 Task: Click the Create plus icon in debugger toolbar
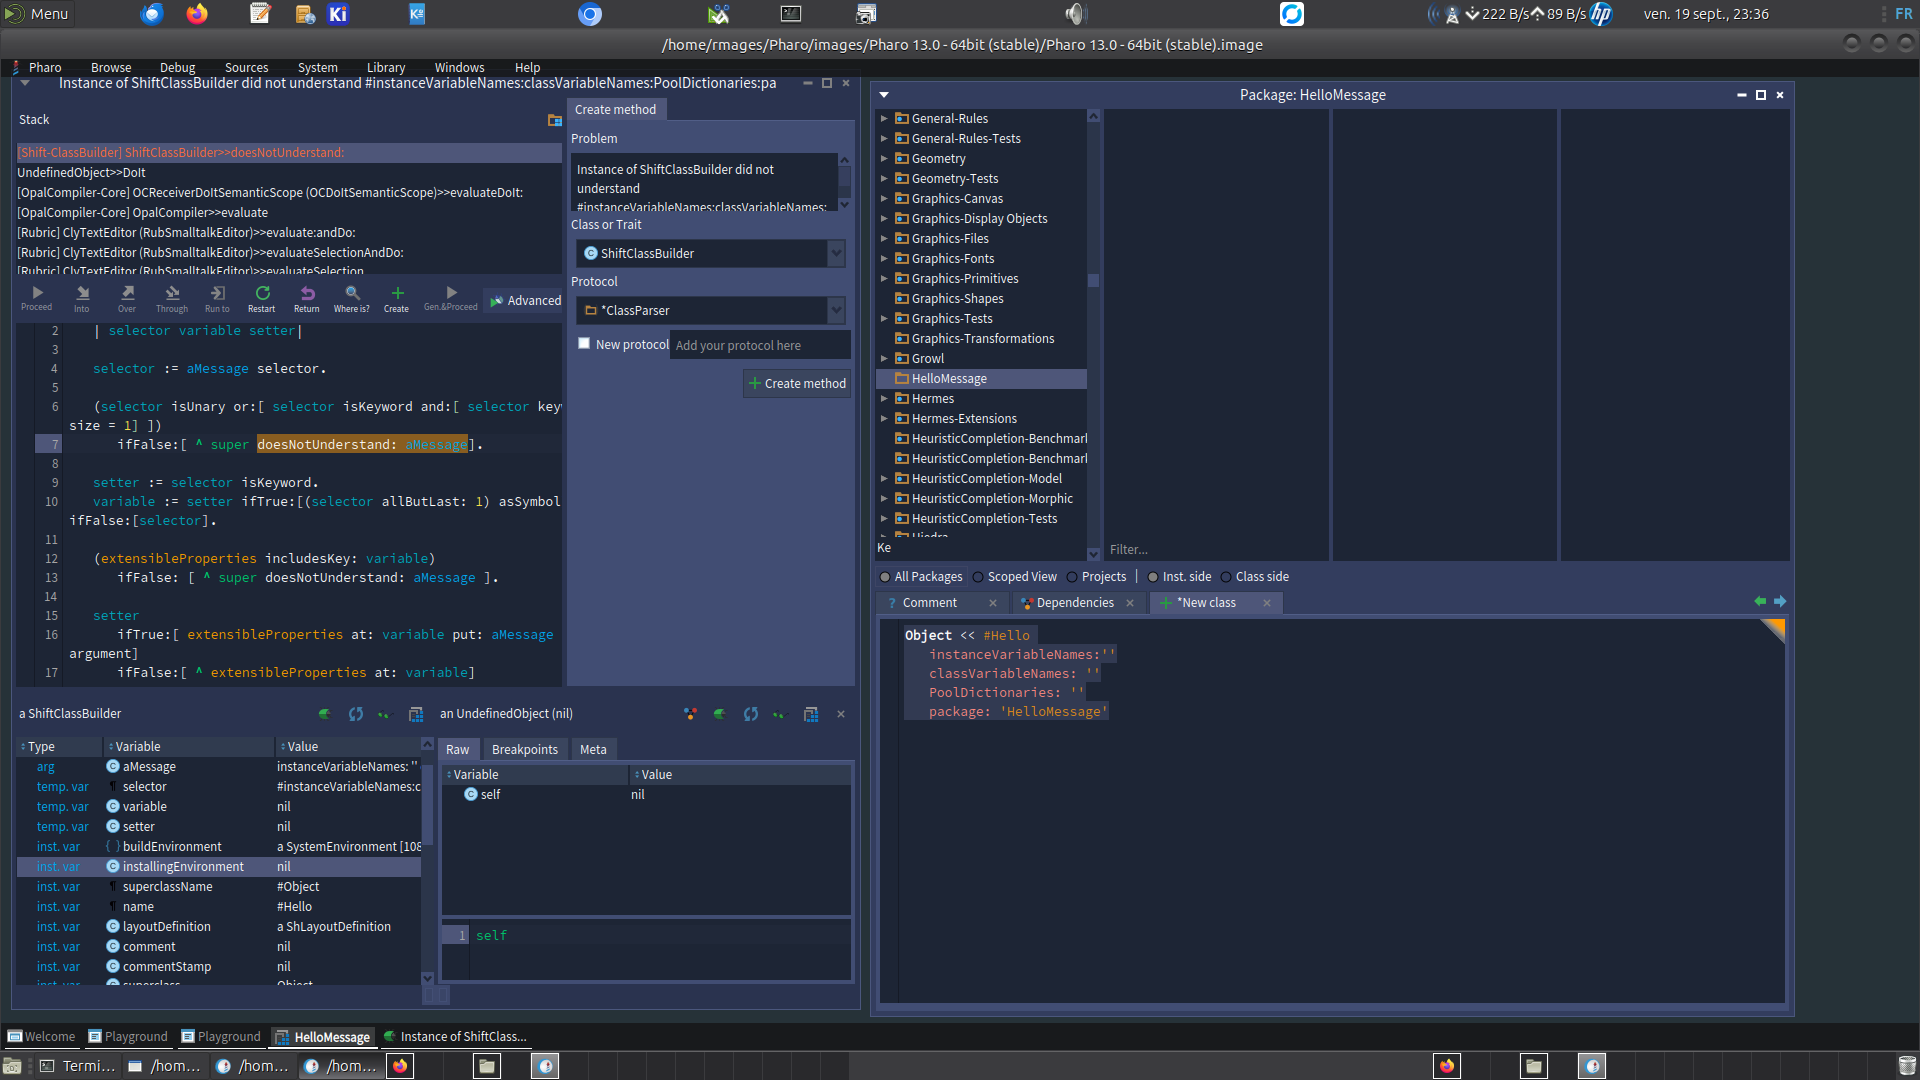397,294
